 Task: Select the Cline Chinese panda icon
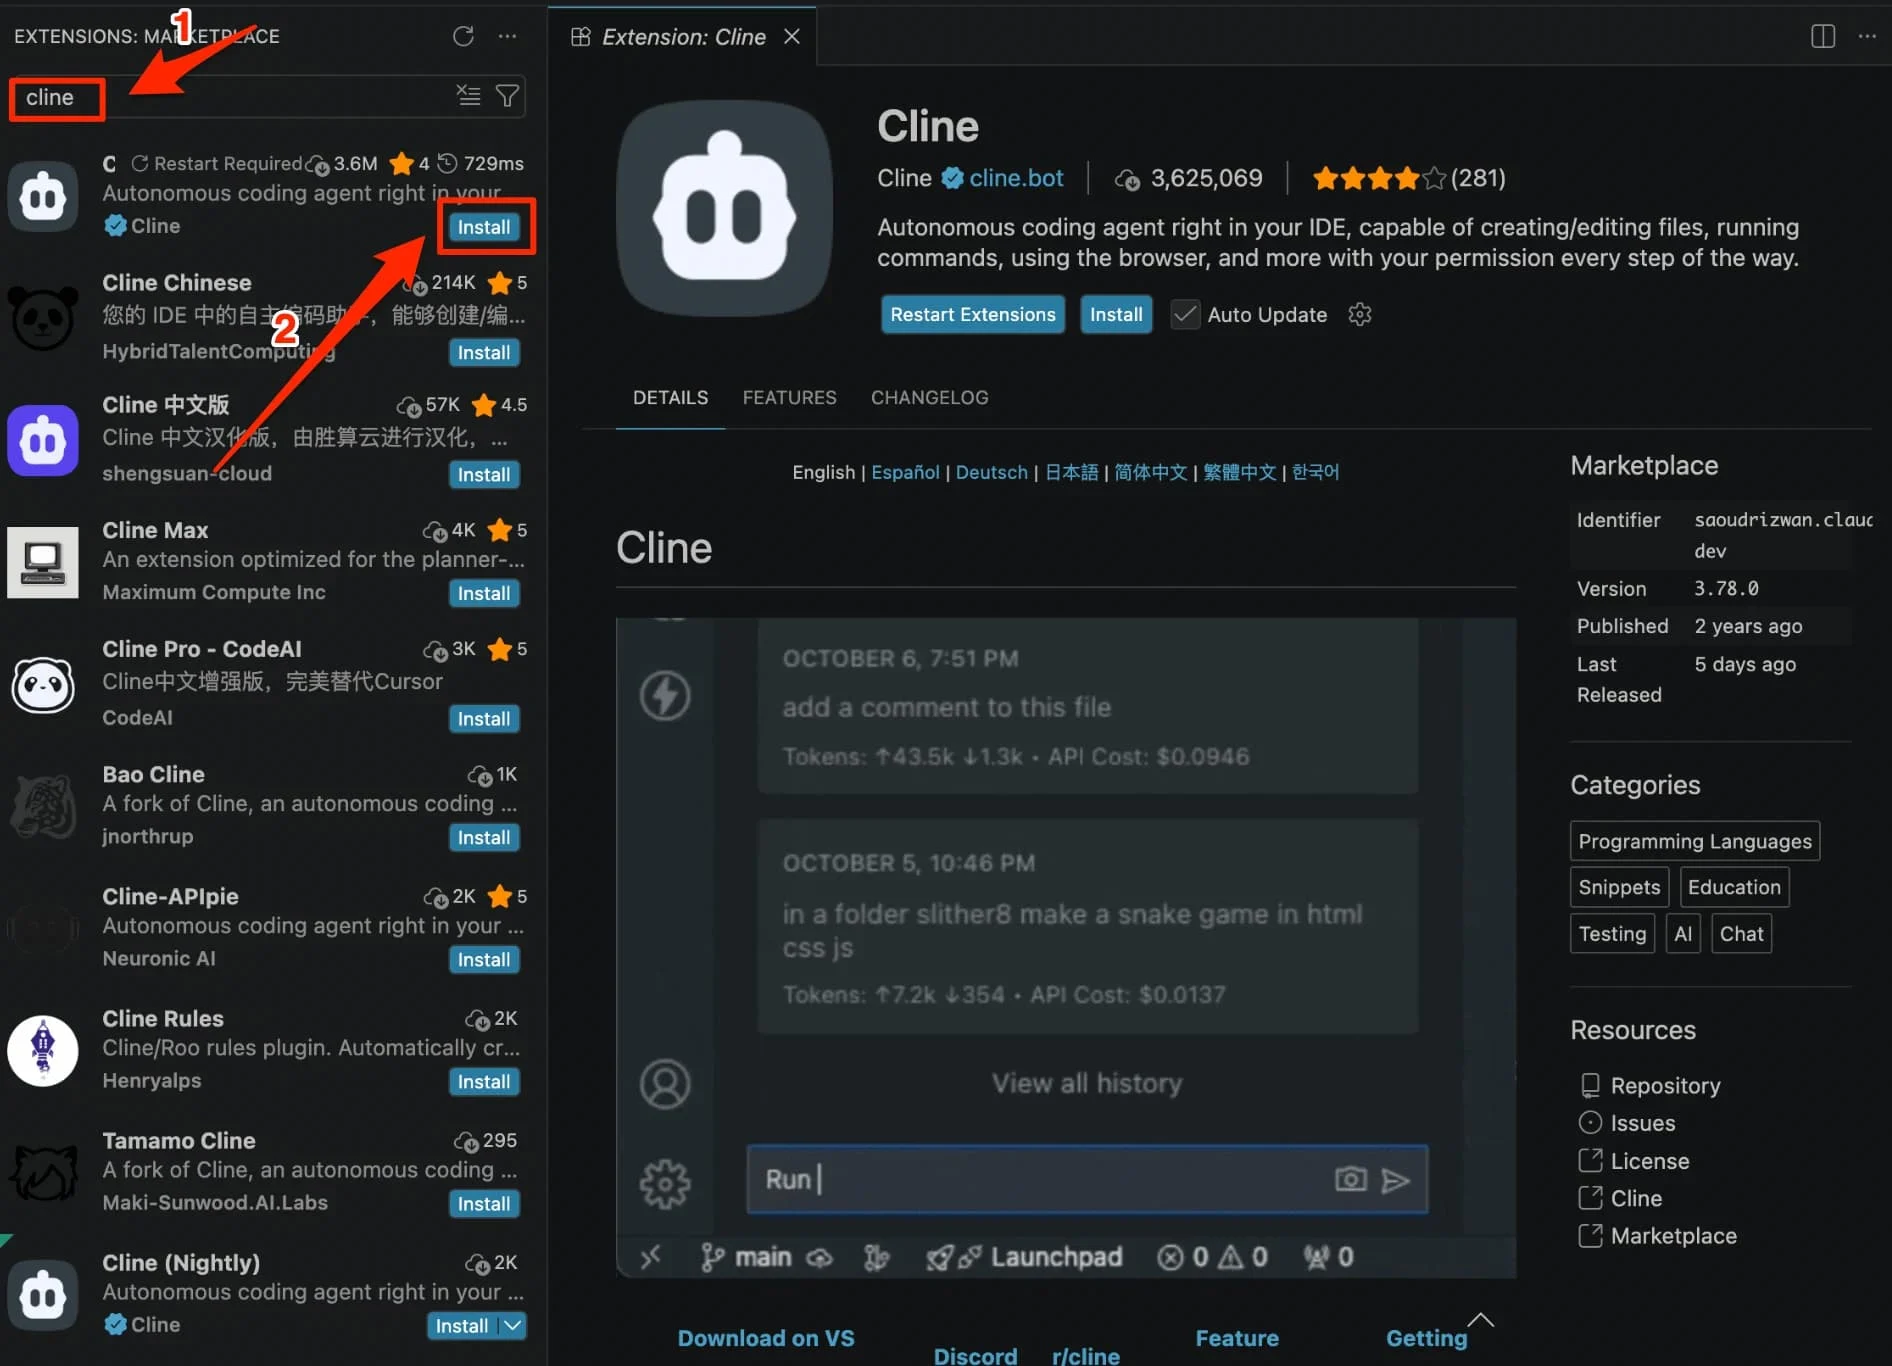coord(43,317)
